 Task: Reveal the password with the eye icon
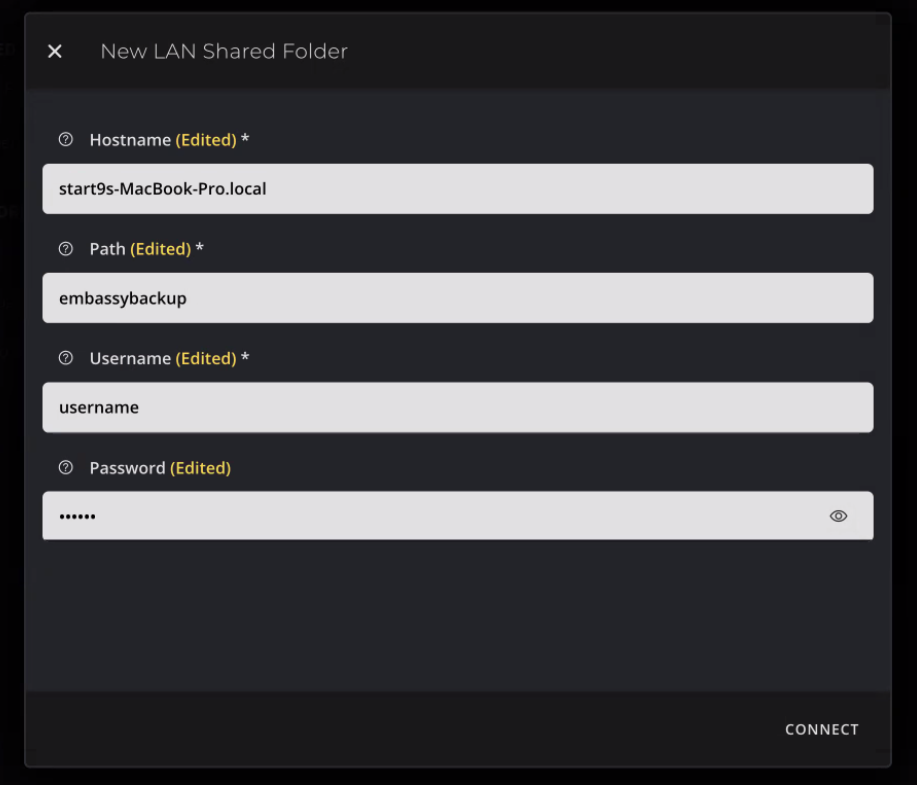[x=838, y=516]
